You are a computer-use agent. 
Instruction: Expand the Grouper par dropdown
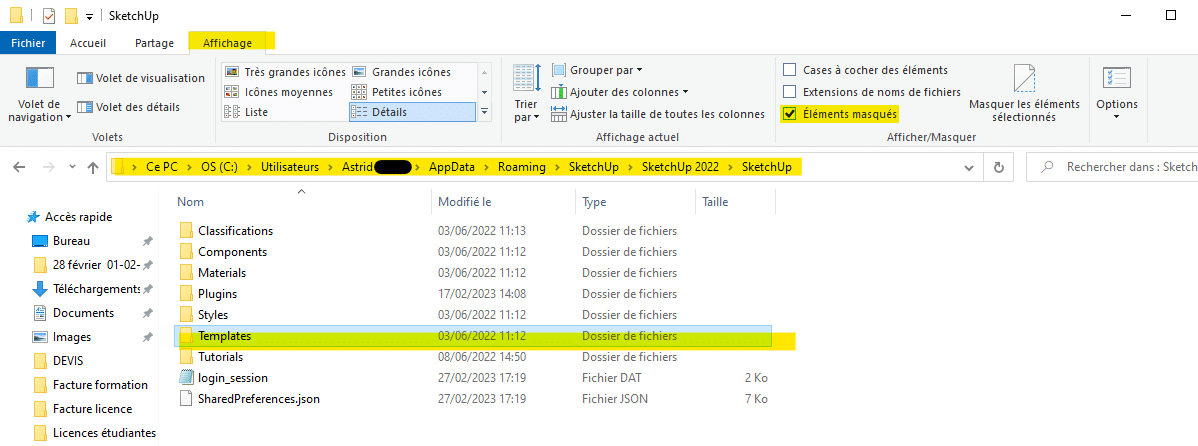(597, 70)
